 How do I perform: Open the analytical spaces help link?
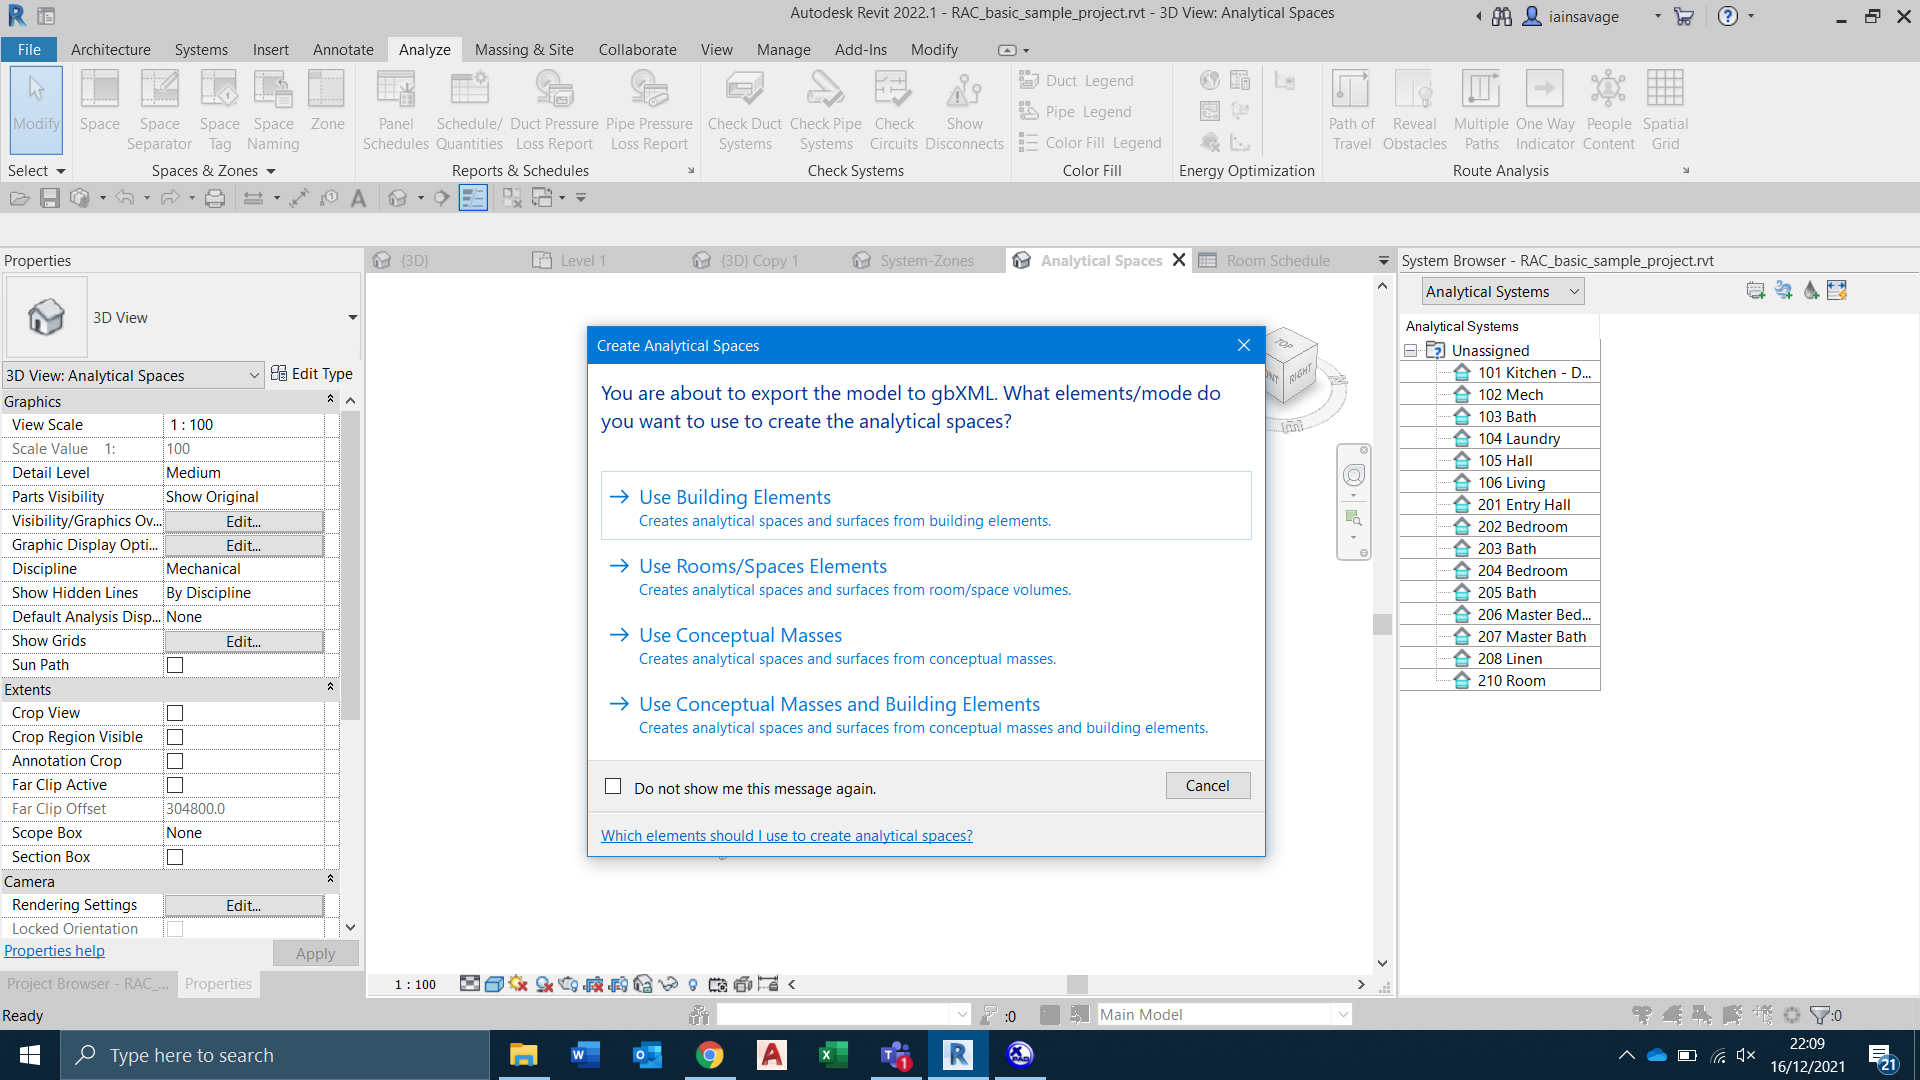(786, 835)
